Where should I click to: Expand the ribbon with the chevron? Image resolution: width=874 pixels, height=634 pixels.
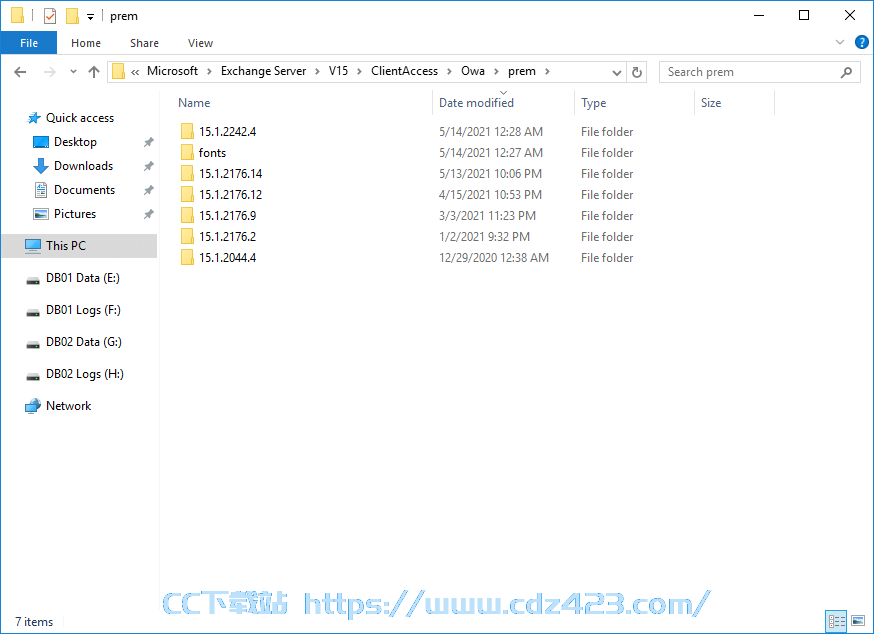[x=840, y=42]
